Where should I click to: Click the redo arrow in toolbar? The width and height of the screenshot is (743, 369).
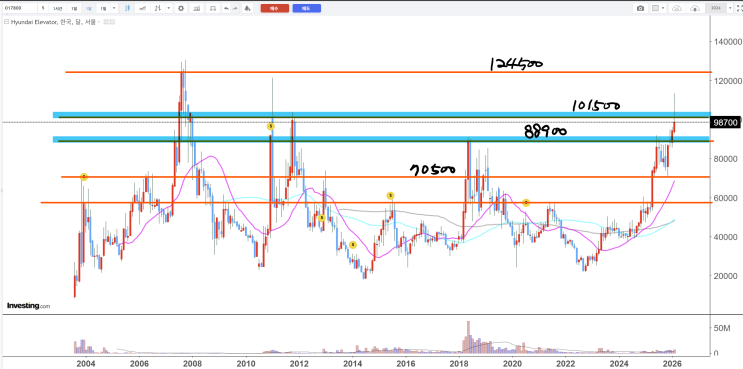pyautogui.click(x=235, y=9)
